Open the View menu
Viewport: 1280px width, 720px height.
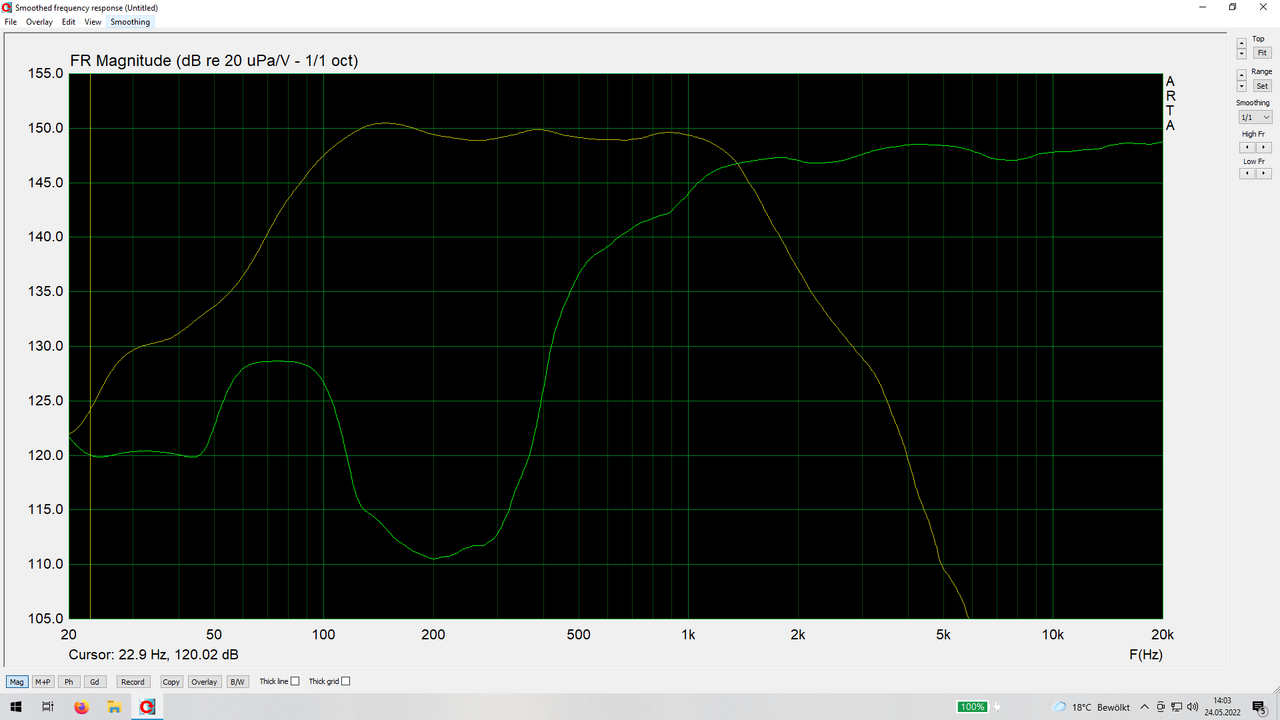coord(93,22)
